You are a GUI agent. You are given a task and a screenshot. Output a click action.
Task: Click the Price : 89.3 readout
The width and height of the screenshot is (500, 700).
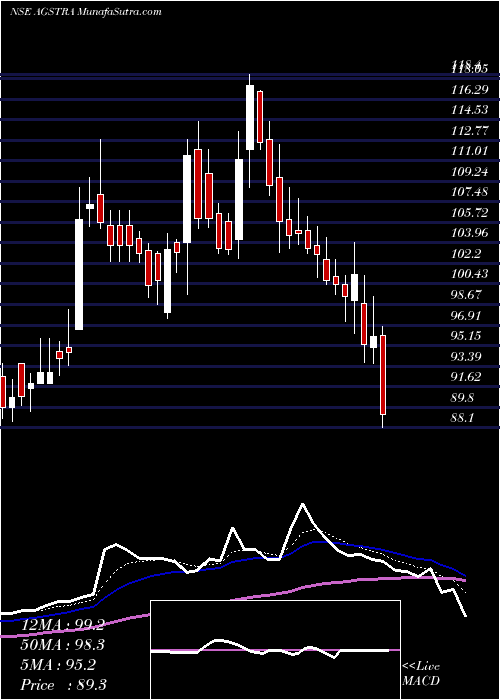63,685
